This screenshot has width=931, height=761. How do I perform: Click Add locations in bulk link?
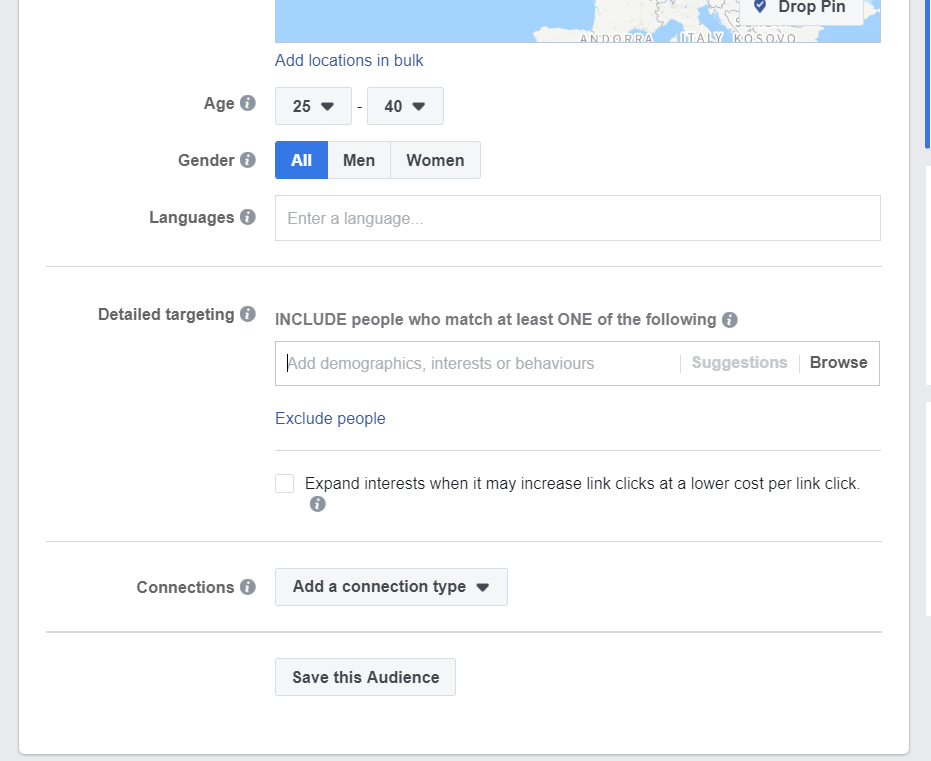coord(349,61)
